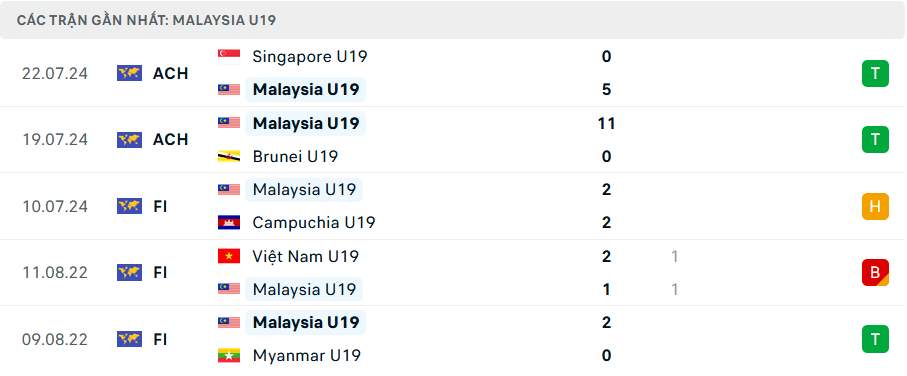Click the green T badge for Myanmar match
Image resolution: width=907 pixels, height=376 pixels.
pyautogui.click(x=875, y=339)
